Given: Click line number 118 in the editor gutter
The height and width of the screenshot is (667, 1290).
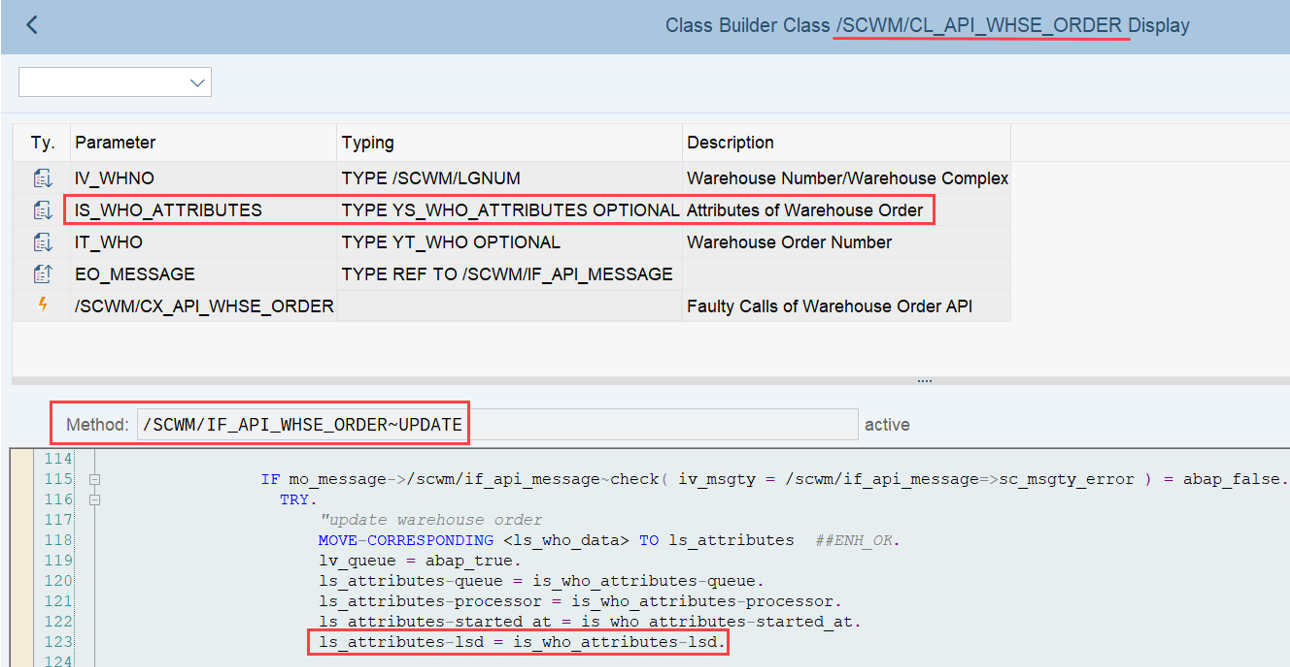Looking at the screenshot, I should pos(59,540).
